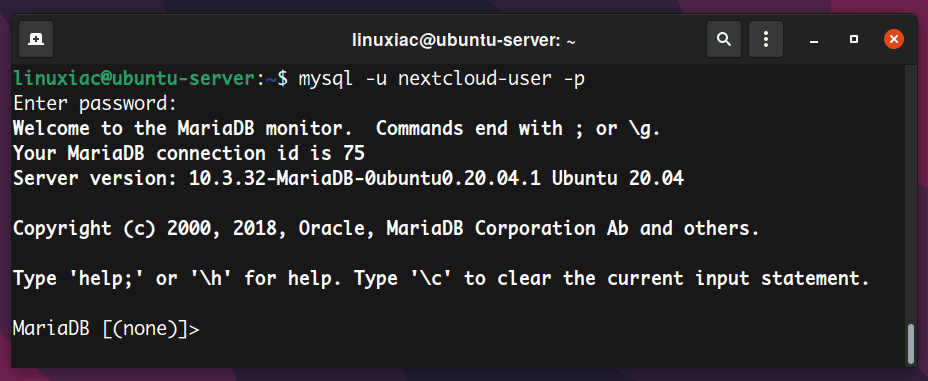Click 'Welcome to the MariaDB monitor' line
928x381 pixels.
189,128
